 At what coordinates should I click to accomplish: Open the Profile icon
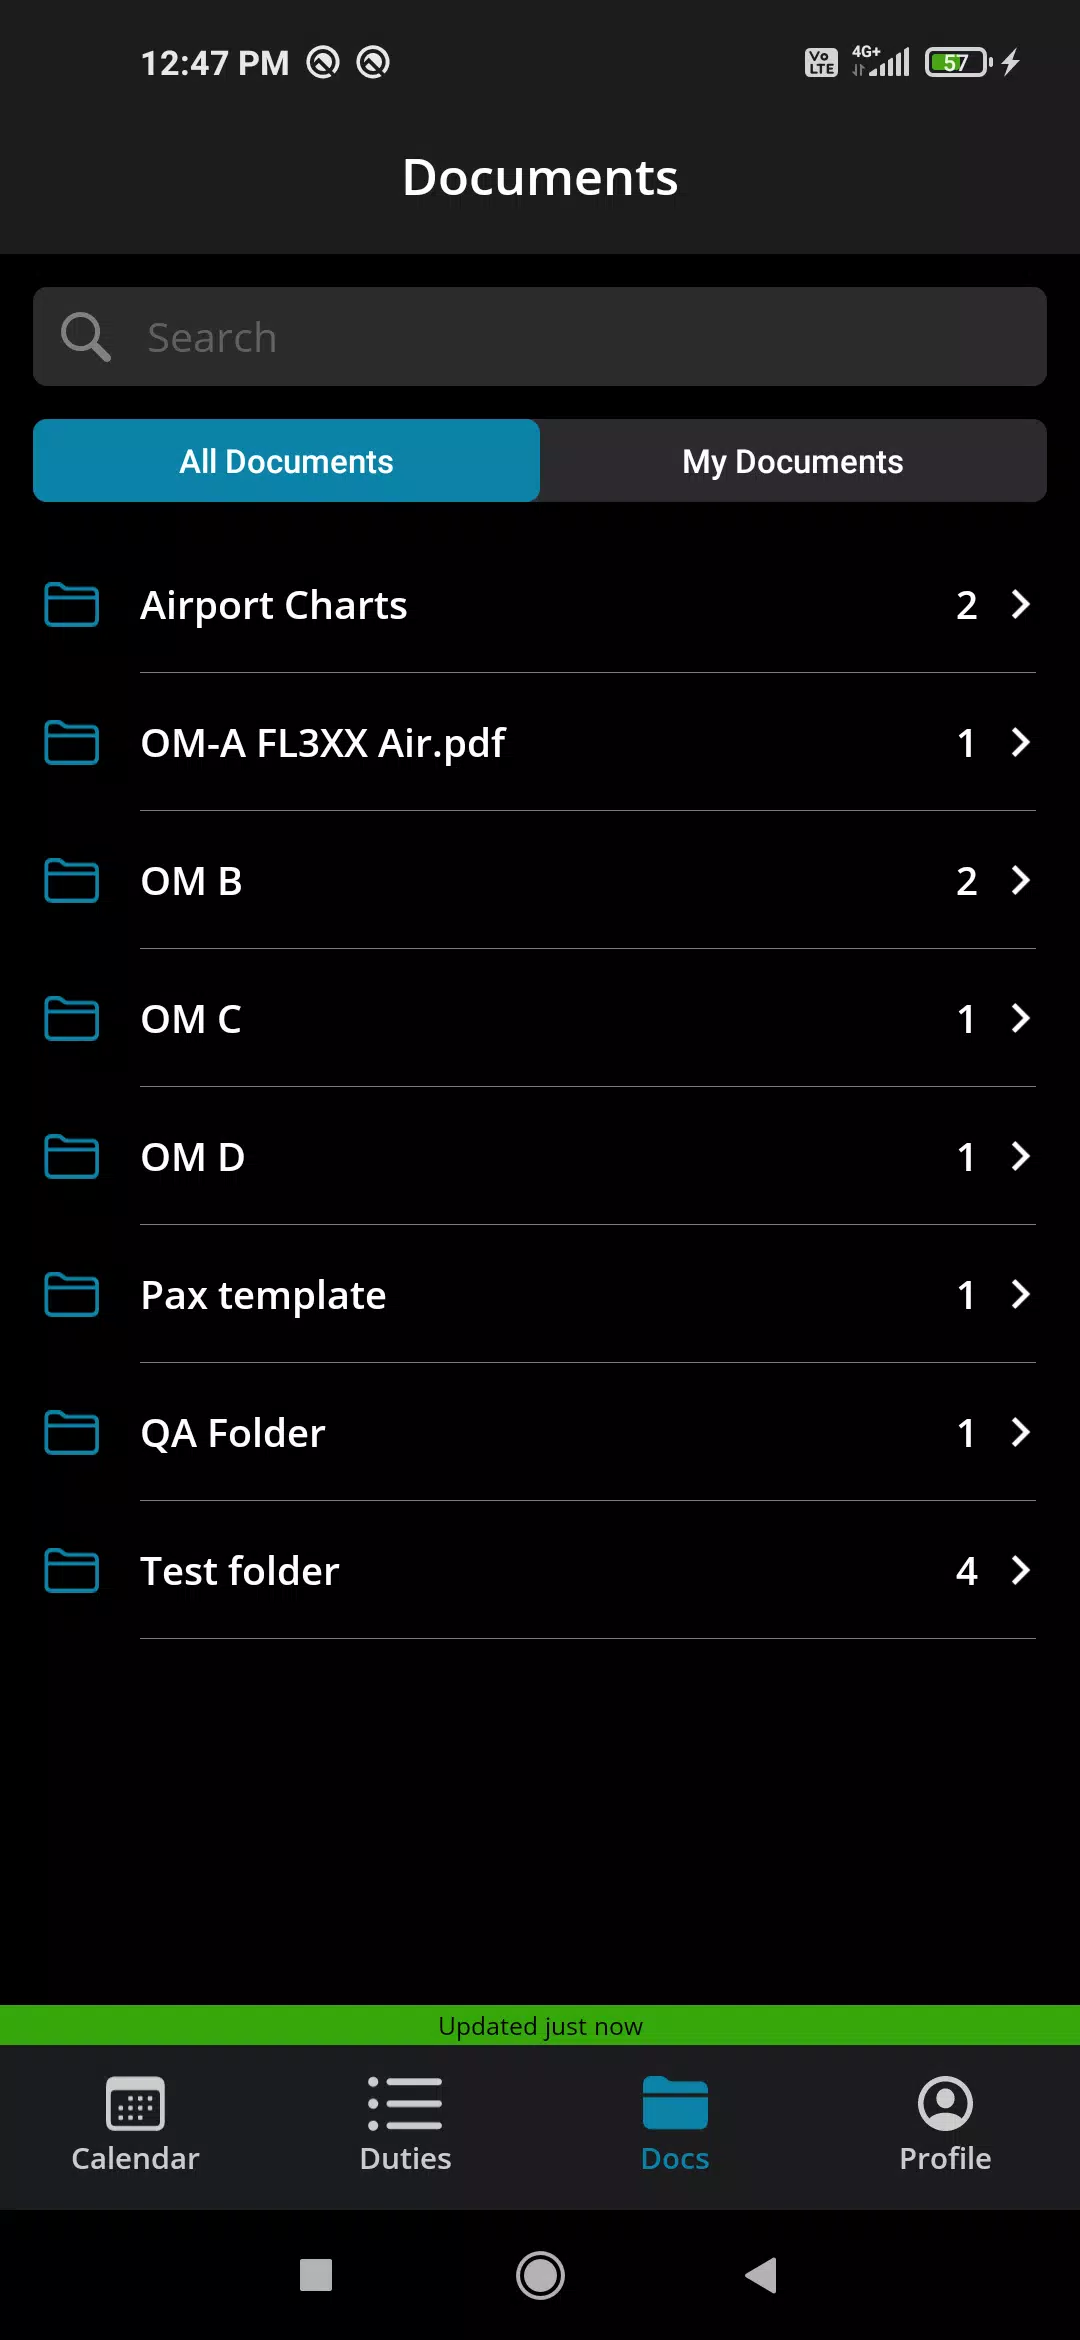tap(945, 2103)
